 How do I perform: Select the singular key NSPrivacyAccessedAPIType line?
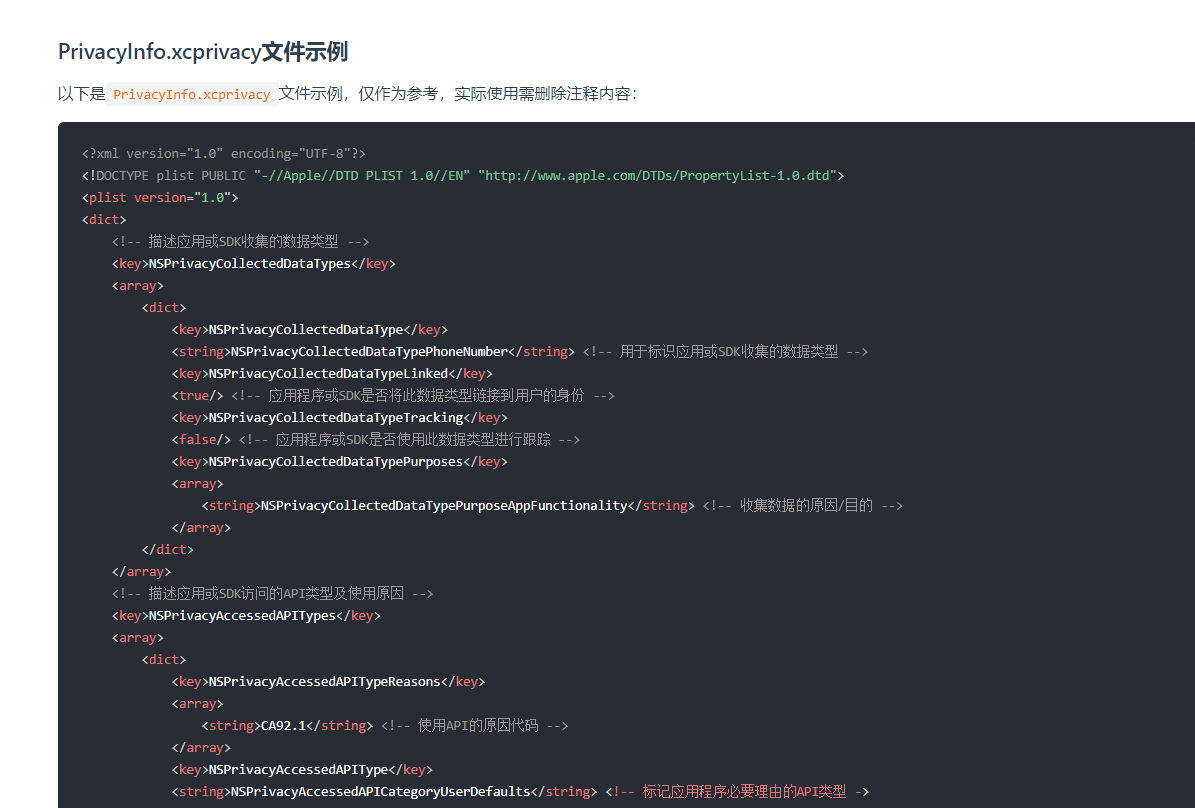click(302, 770)
